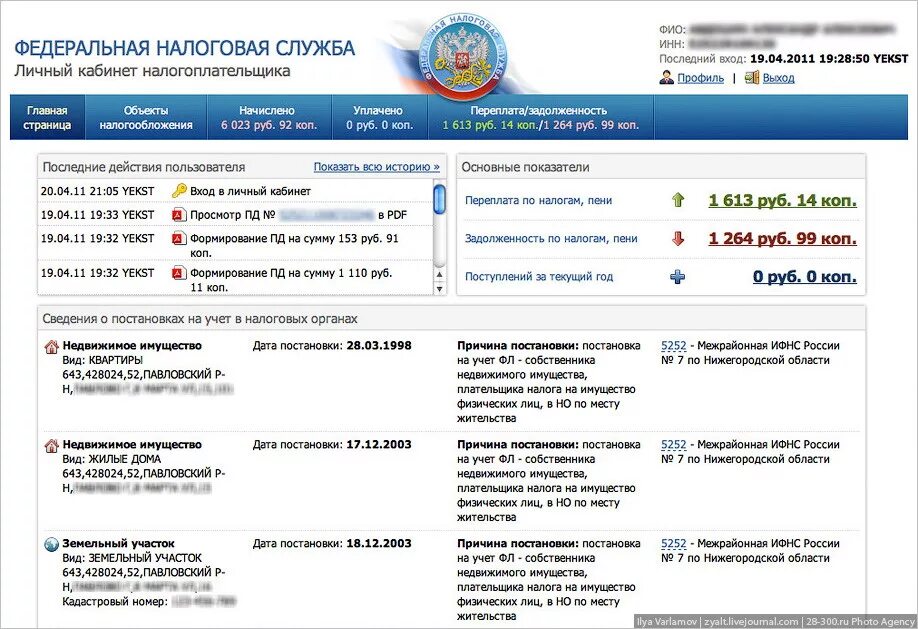Click green up arrow for Переплата по налогам
The width and height of the screenshot is (918, 629).
(x=678, y=200)
